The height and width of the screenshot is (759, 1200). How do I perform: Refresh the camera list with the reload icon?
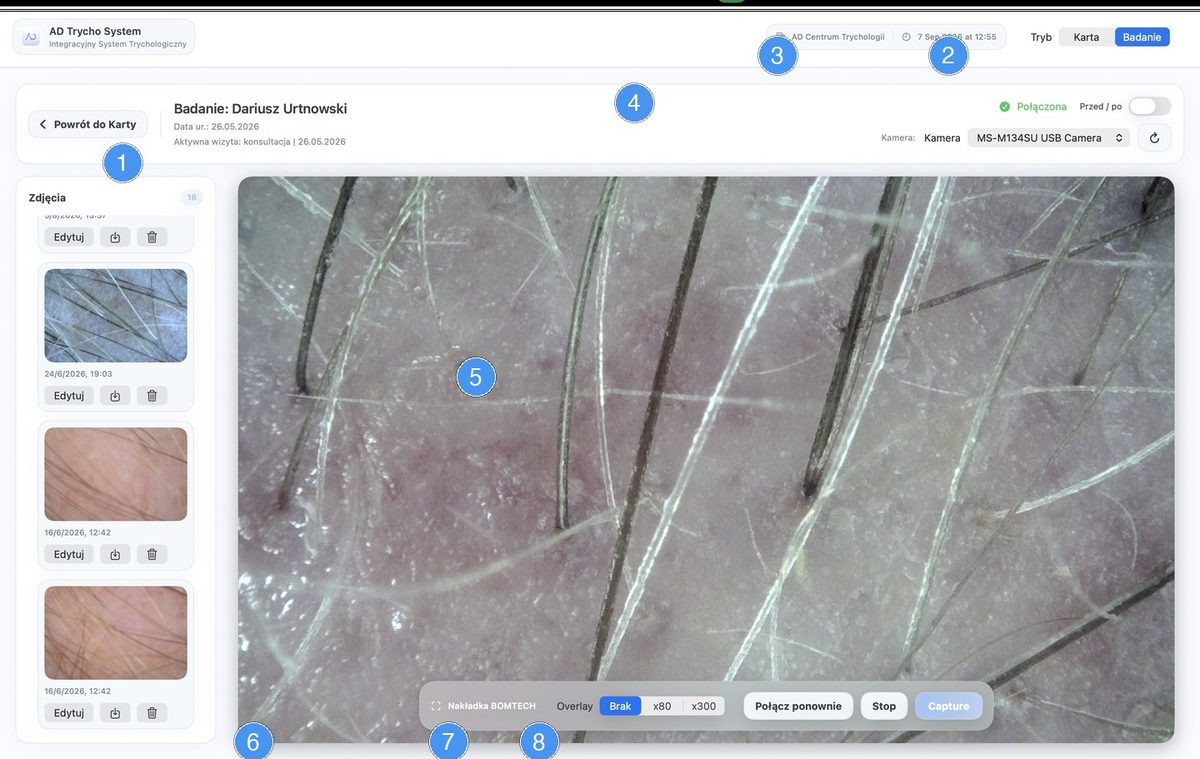(x=1154, y=138)
